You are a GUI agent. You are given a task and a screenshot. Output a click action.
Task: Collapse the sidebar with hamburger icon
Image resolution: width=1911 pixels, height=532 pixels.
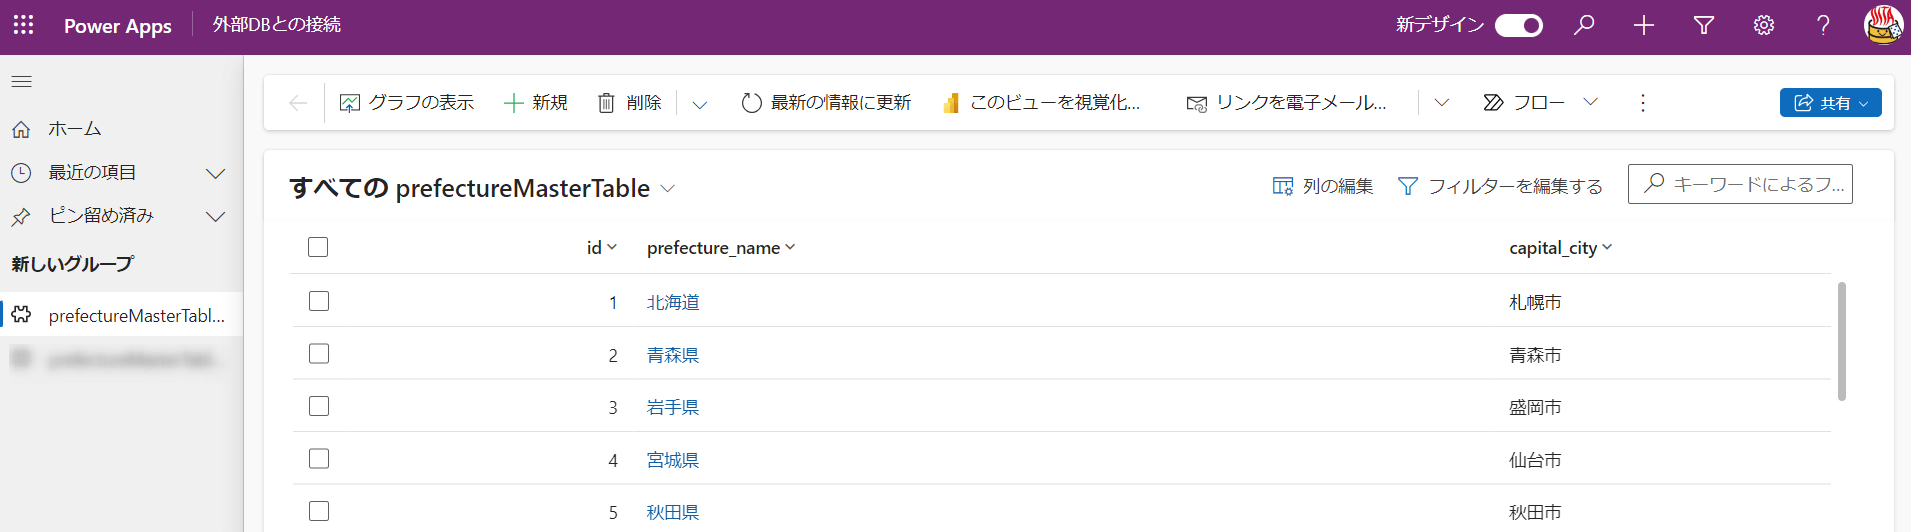coord(22,81)
